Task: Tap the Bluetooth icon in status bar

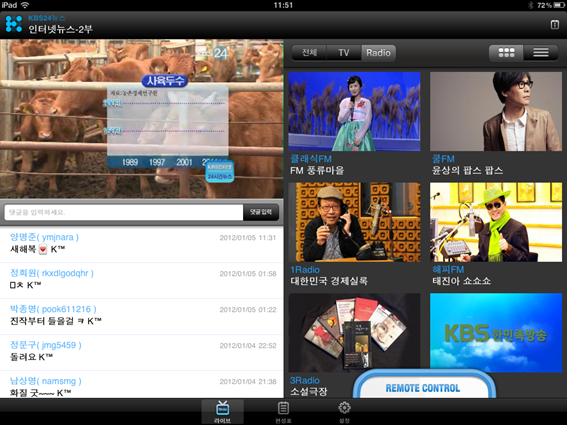Action: pyautogui.click(x=531, y=5)
